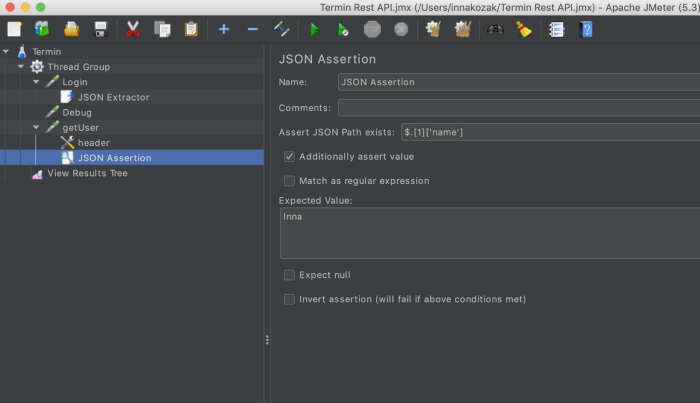Expand all nodes with plus icon
700x403 pixels.
pyautogui.click(x=224, y=29)
